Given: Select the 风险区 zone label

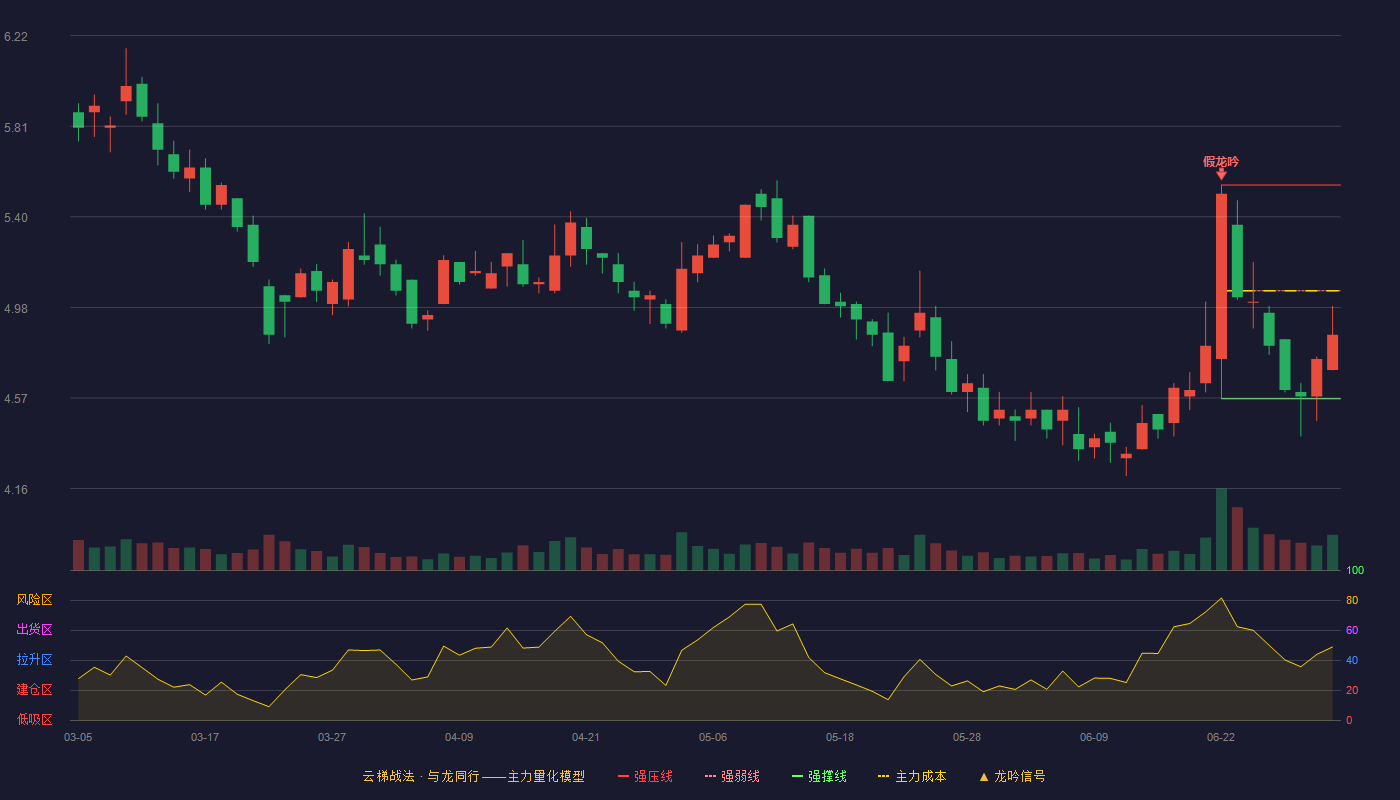Looking at the screenshot, I should coord(34,599).
